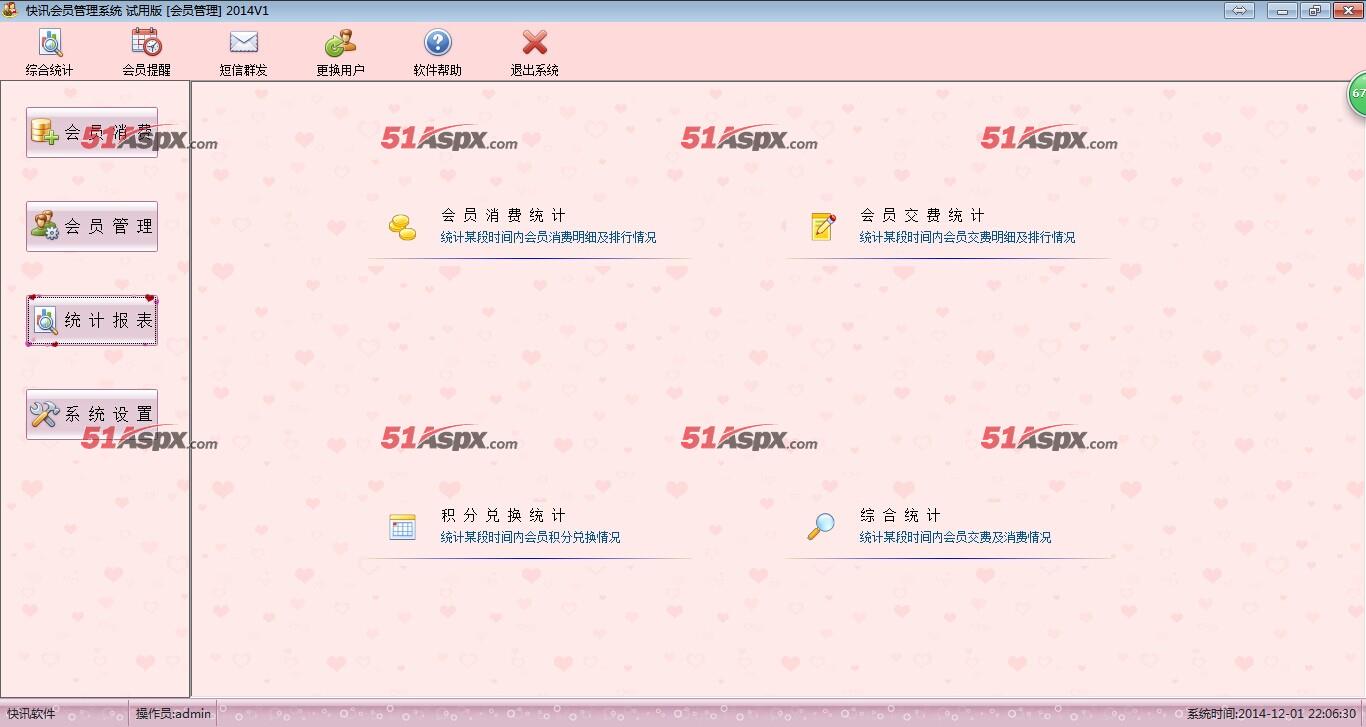
Task: Click the app icon in the title bar
Action: coord(11,10)
